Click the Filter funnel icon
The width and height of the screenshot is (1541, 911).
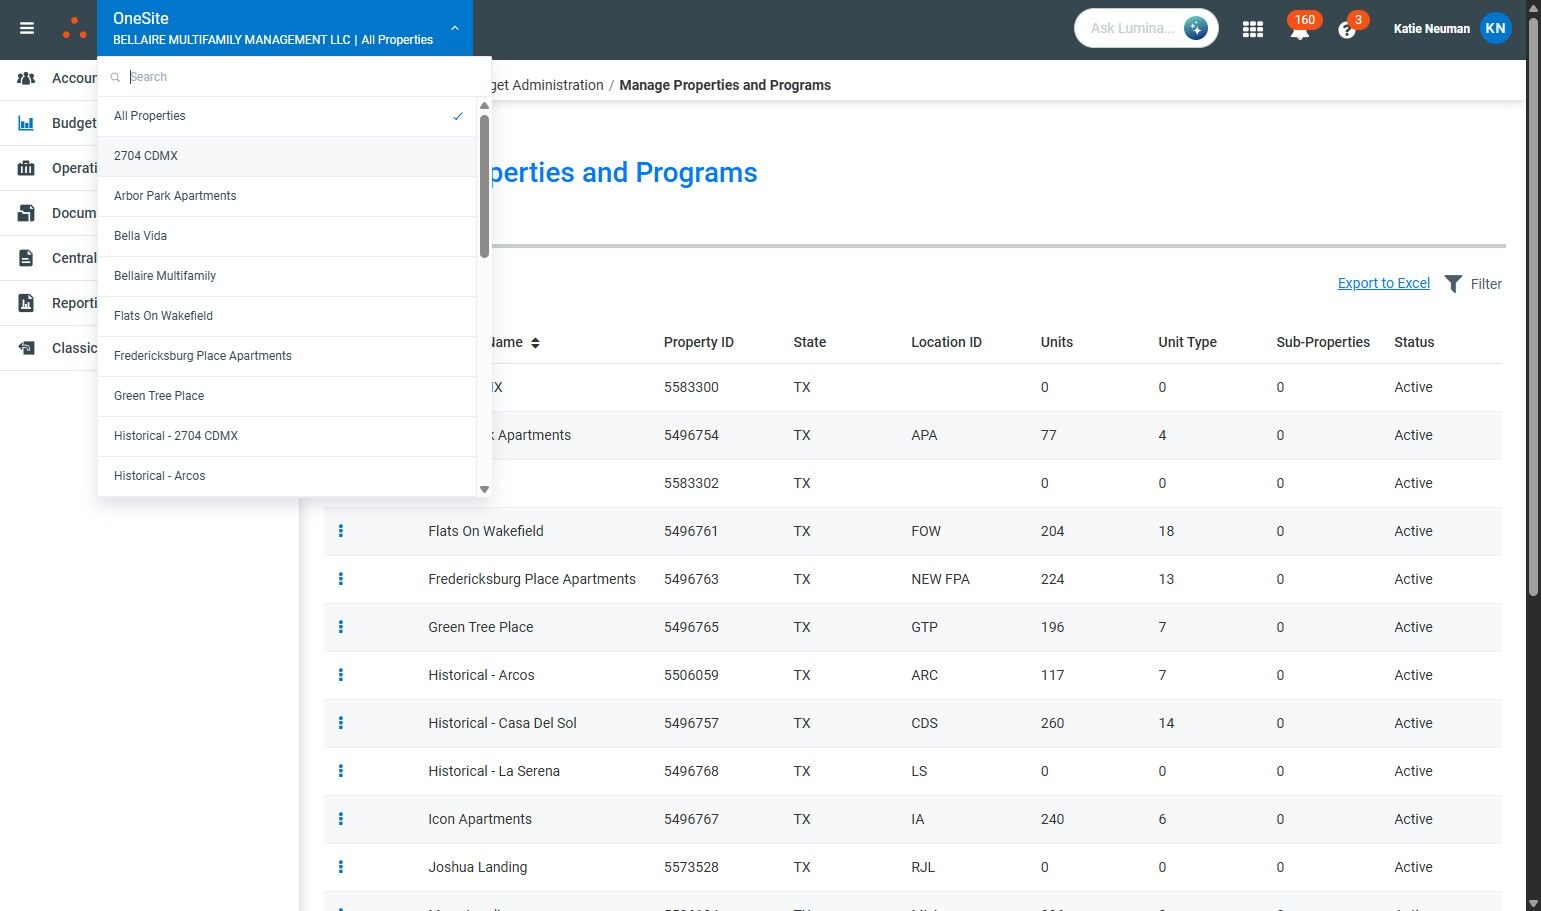click(x=1453, y=284)
